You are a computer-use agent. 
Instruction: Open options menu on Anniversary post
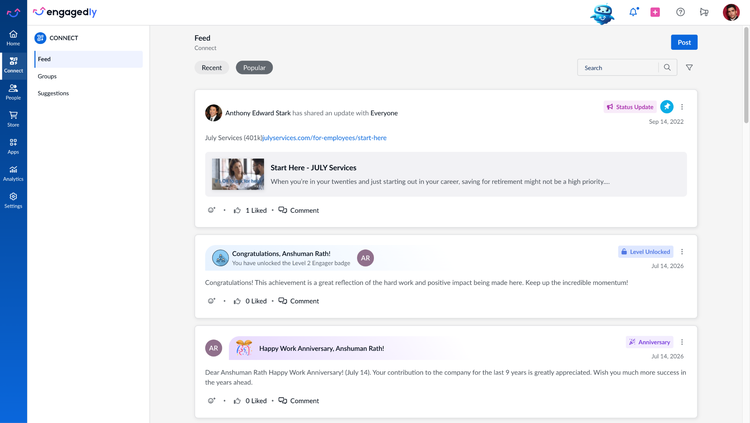click(x=682, y=342)
